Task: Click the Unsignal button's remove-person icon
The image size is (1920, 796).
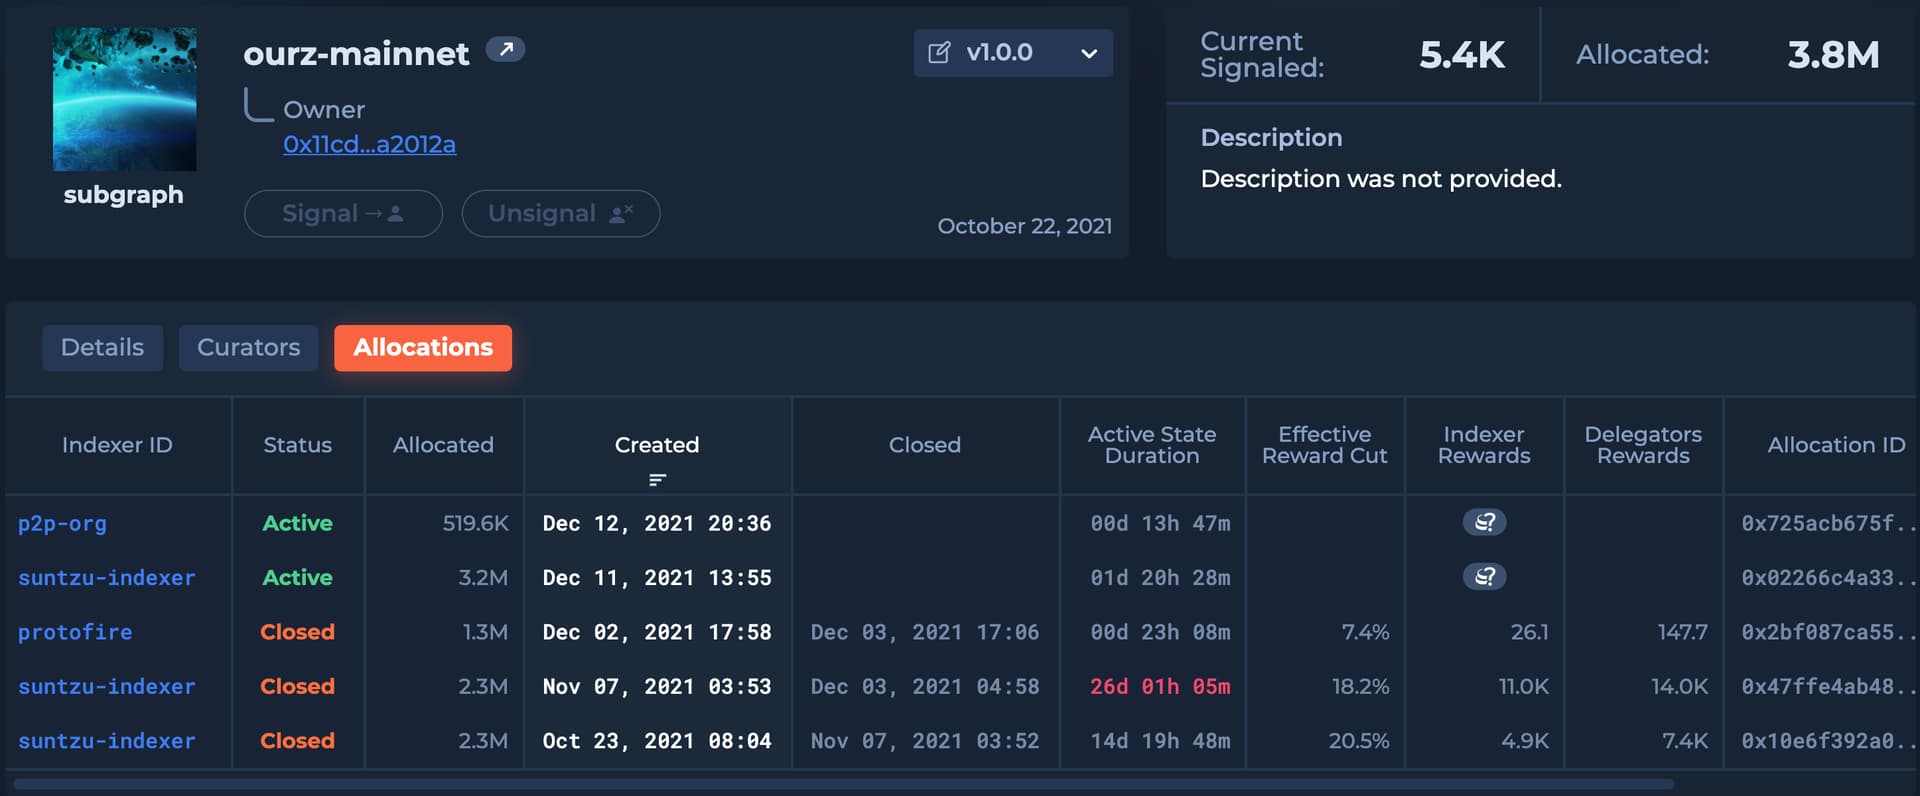Action: pos(621,213)
